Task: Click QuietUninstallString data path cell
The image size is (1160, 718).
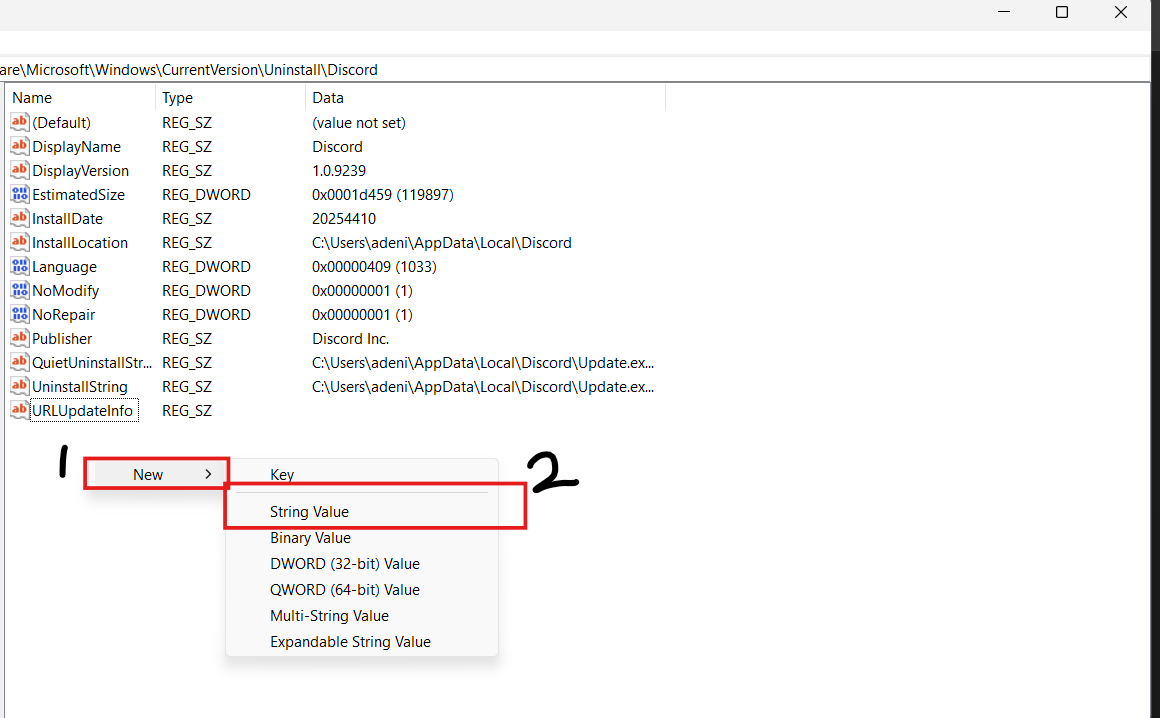Action: [x=483, y=362]
